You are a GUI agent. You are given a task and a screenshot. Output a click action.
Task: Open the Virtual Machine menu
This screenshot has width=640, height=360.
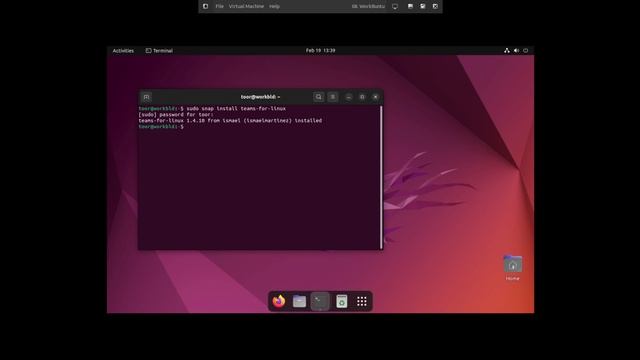pyautogui.click(x=246, y=7)
